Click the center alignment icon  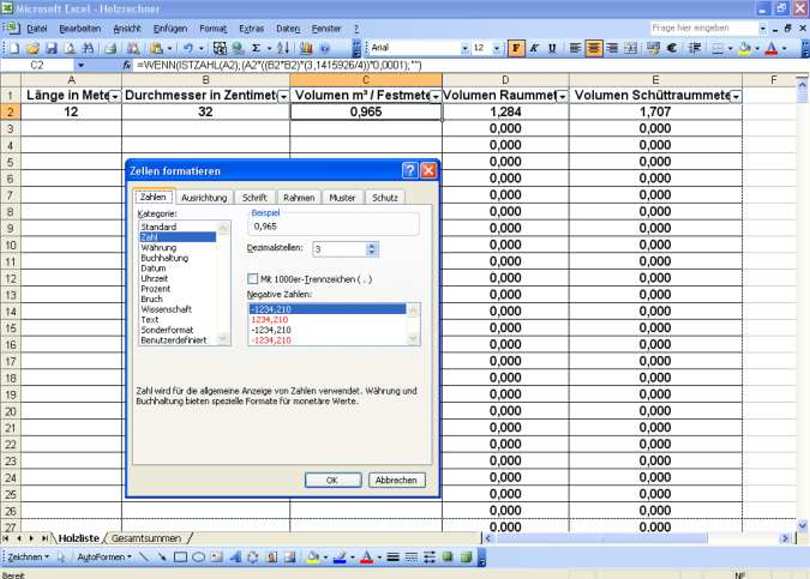594,48
